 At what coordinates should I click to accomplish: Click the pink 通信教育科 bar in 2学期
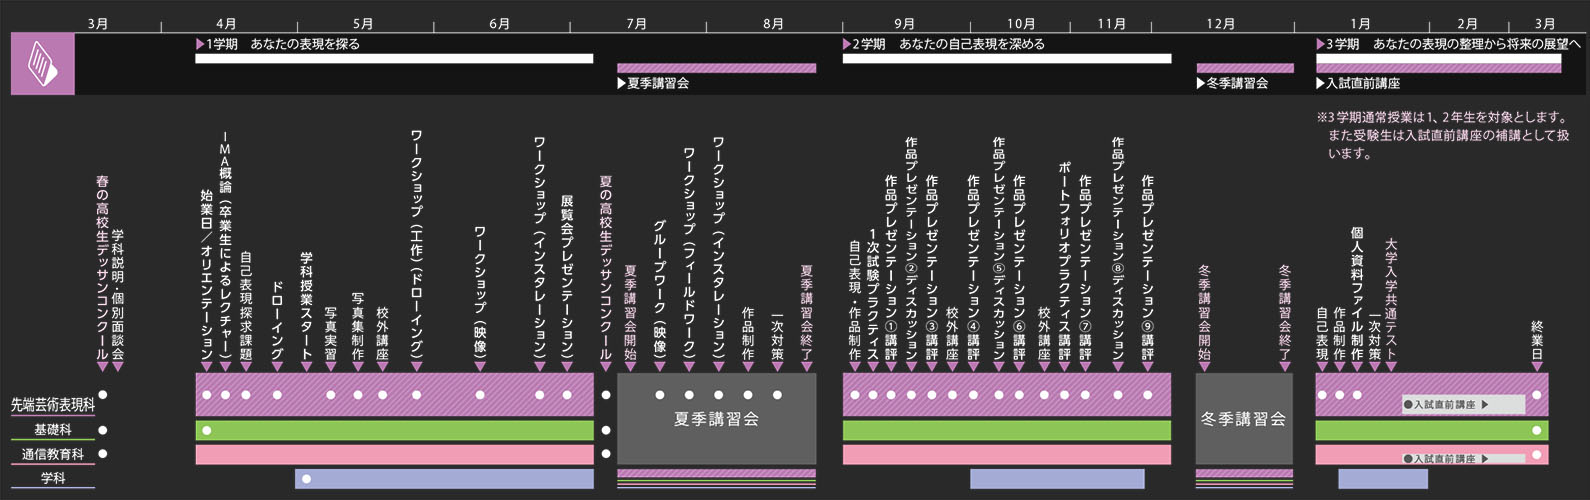(1007, 454)
